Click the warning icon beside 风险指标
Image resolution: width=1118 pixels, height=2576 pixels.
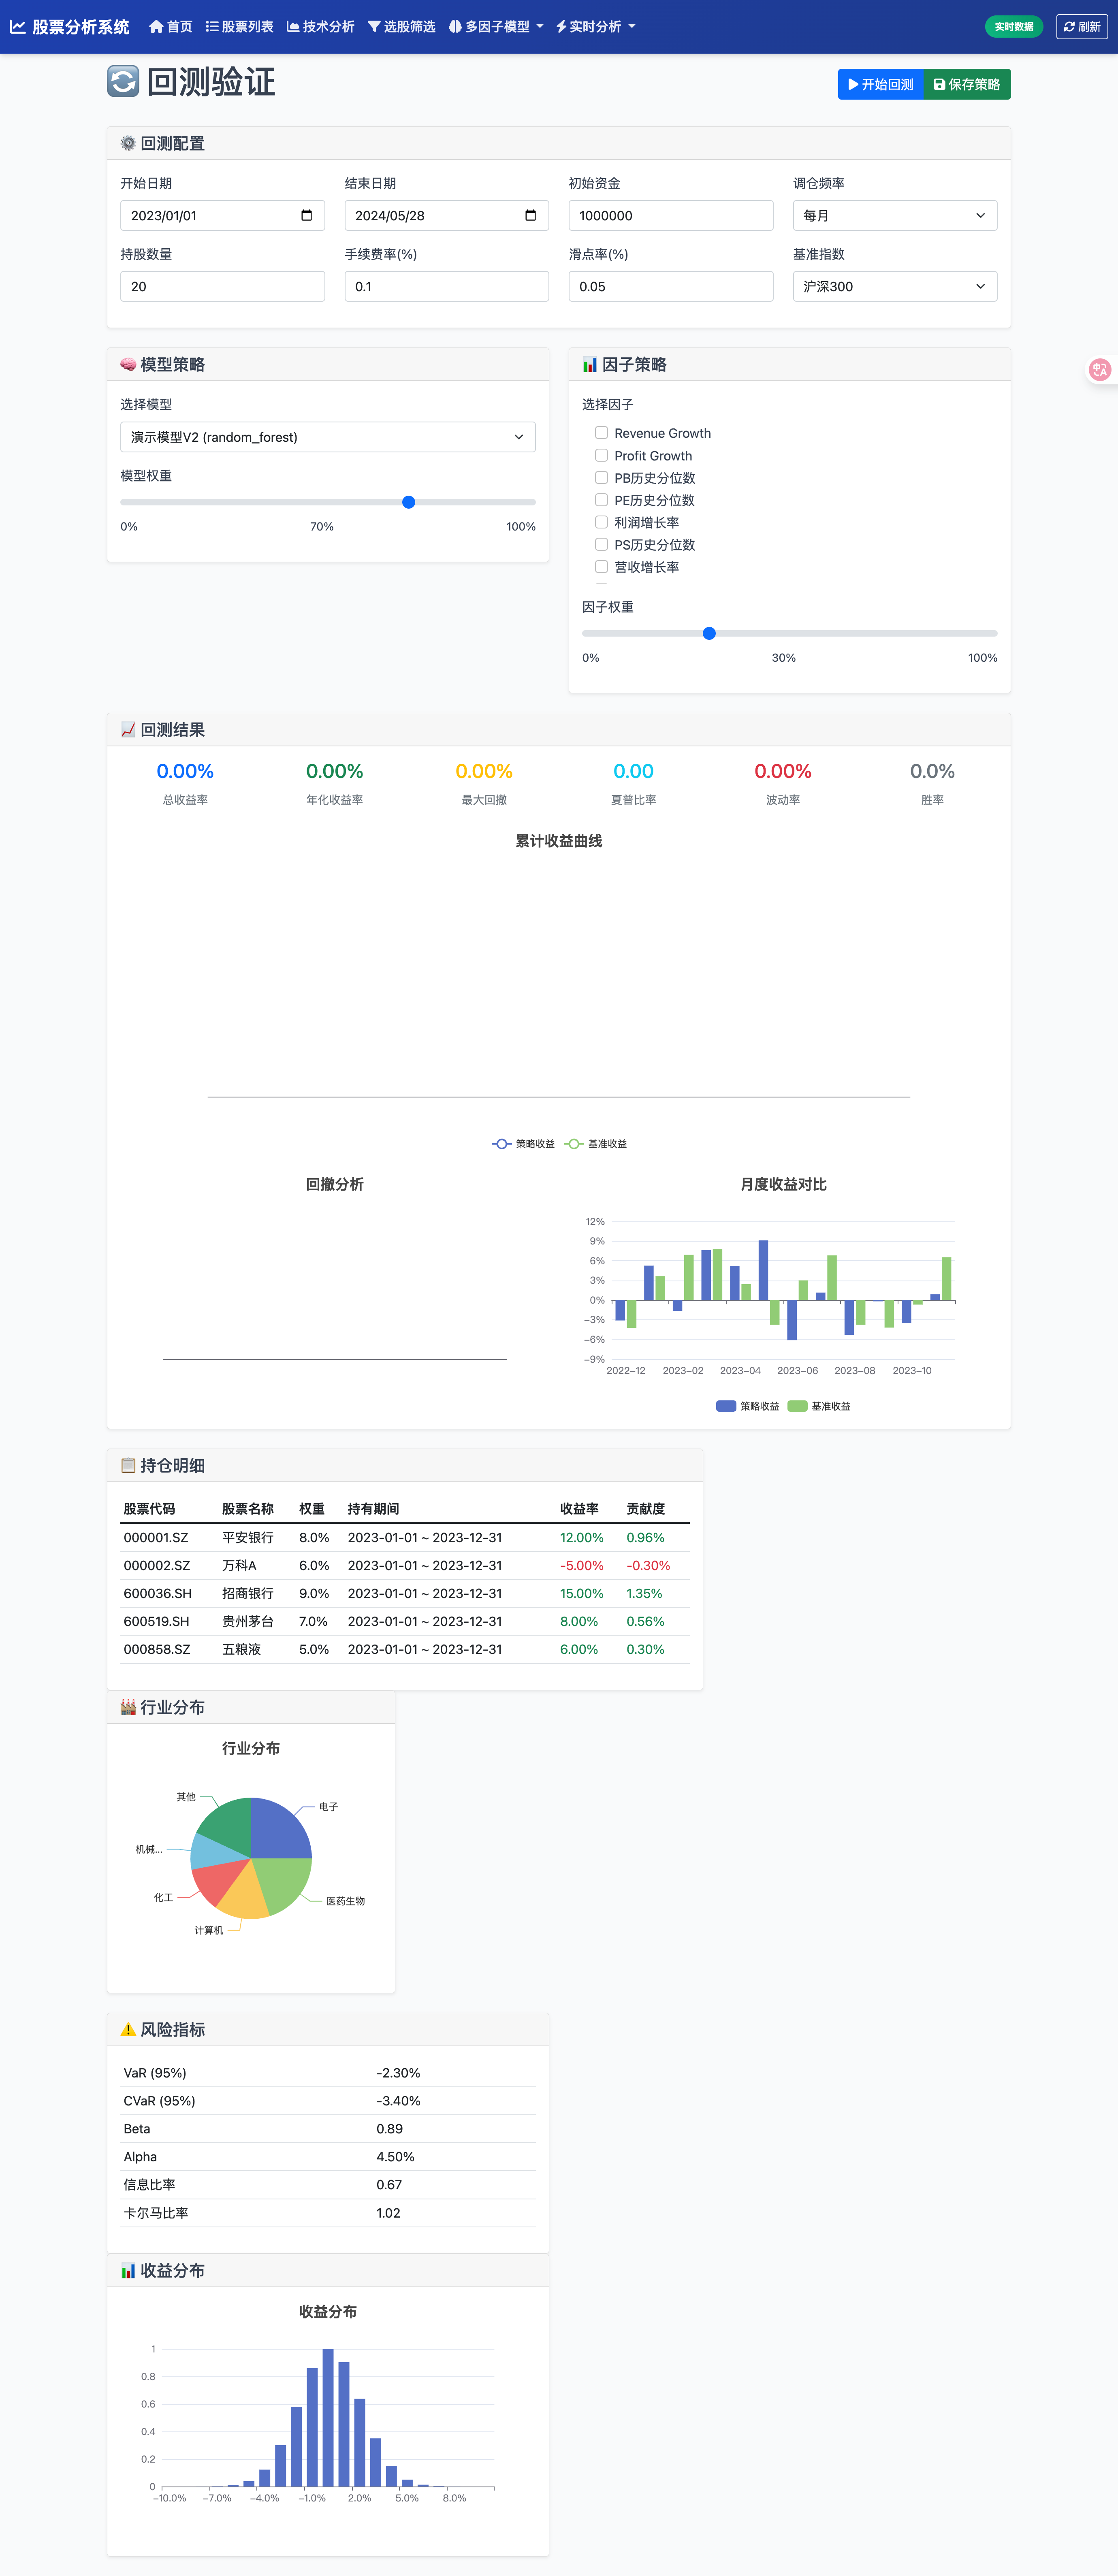coord(128,2029)
